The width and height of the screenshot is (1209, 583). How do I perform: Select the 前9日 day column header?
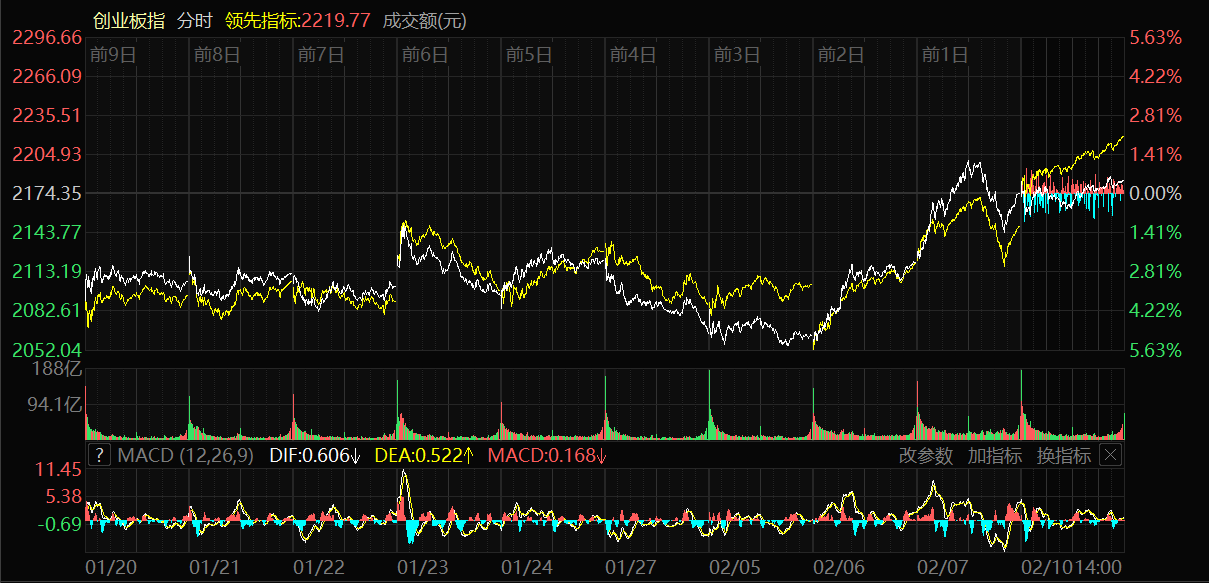tap(112, 55)
